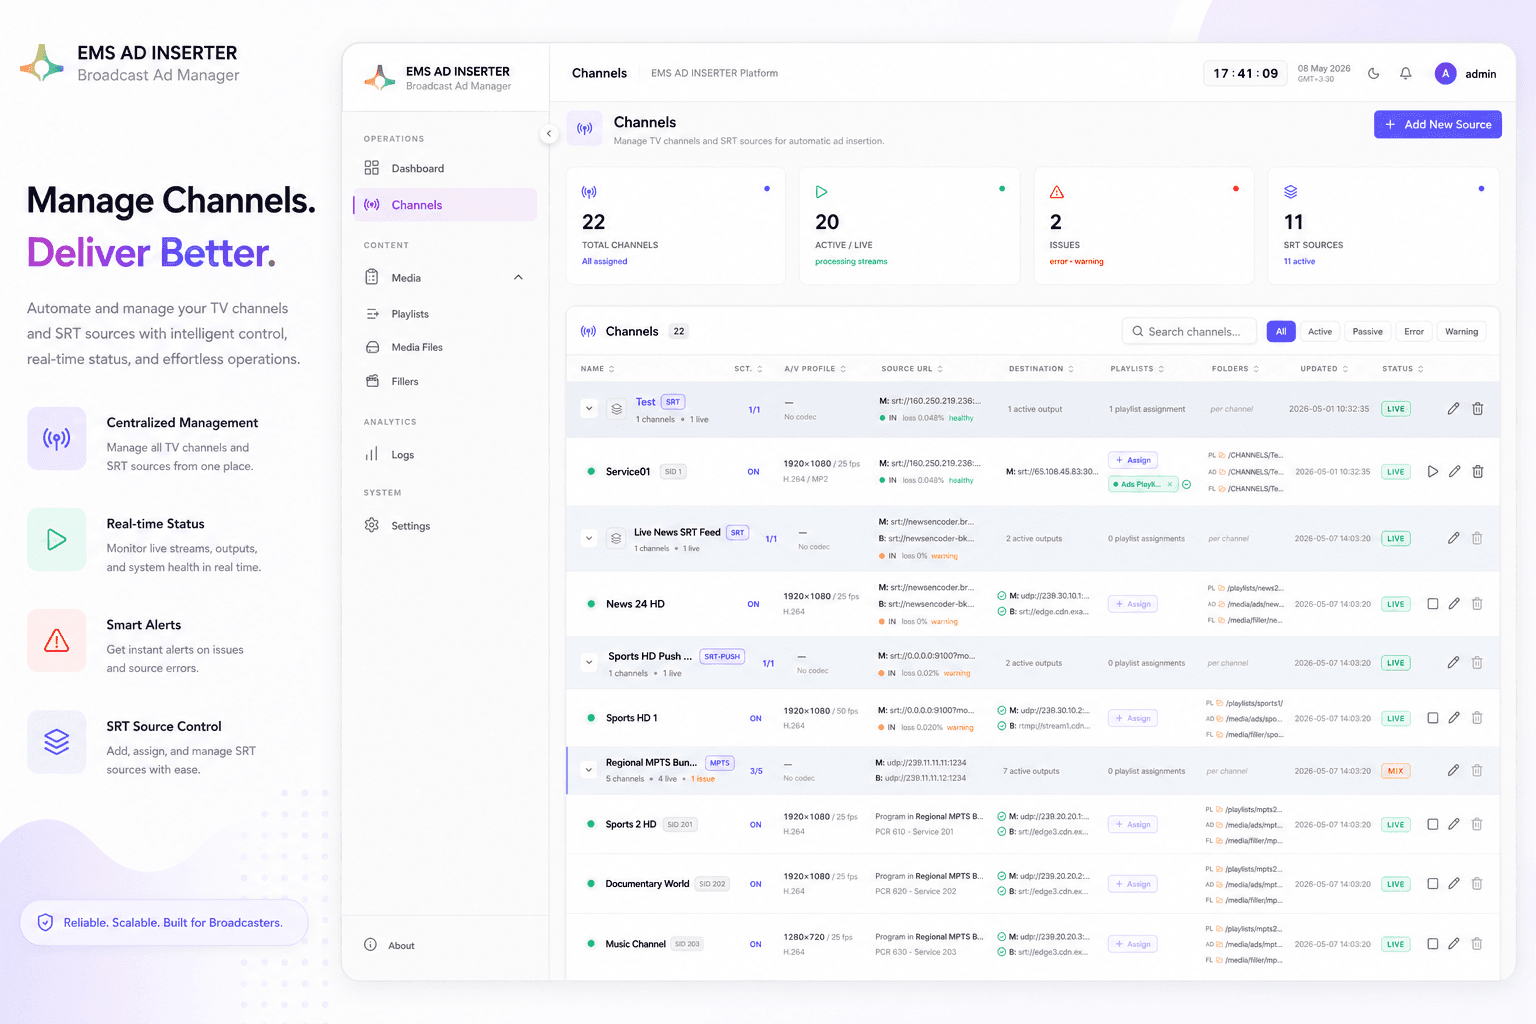Filter channels by Warning

pyautogui.click(x=1461, y=331)
